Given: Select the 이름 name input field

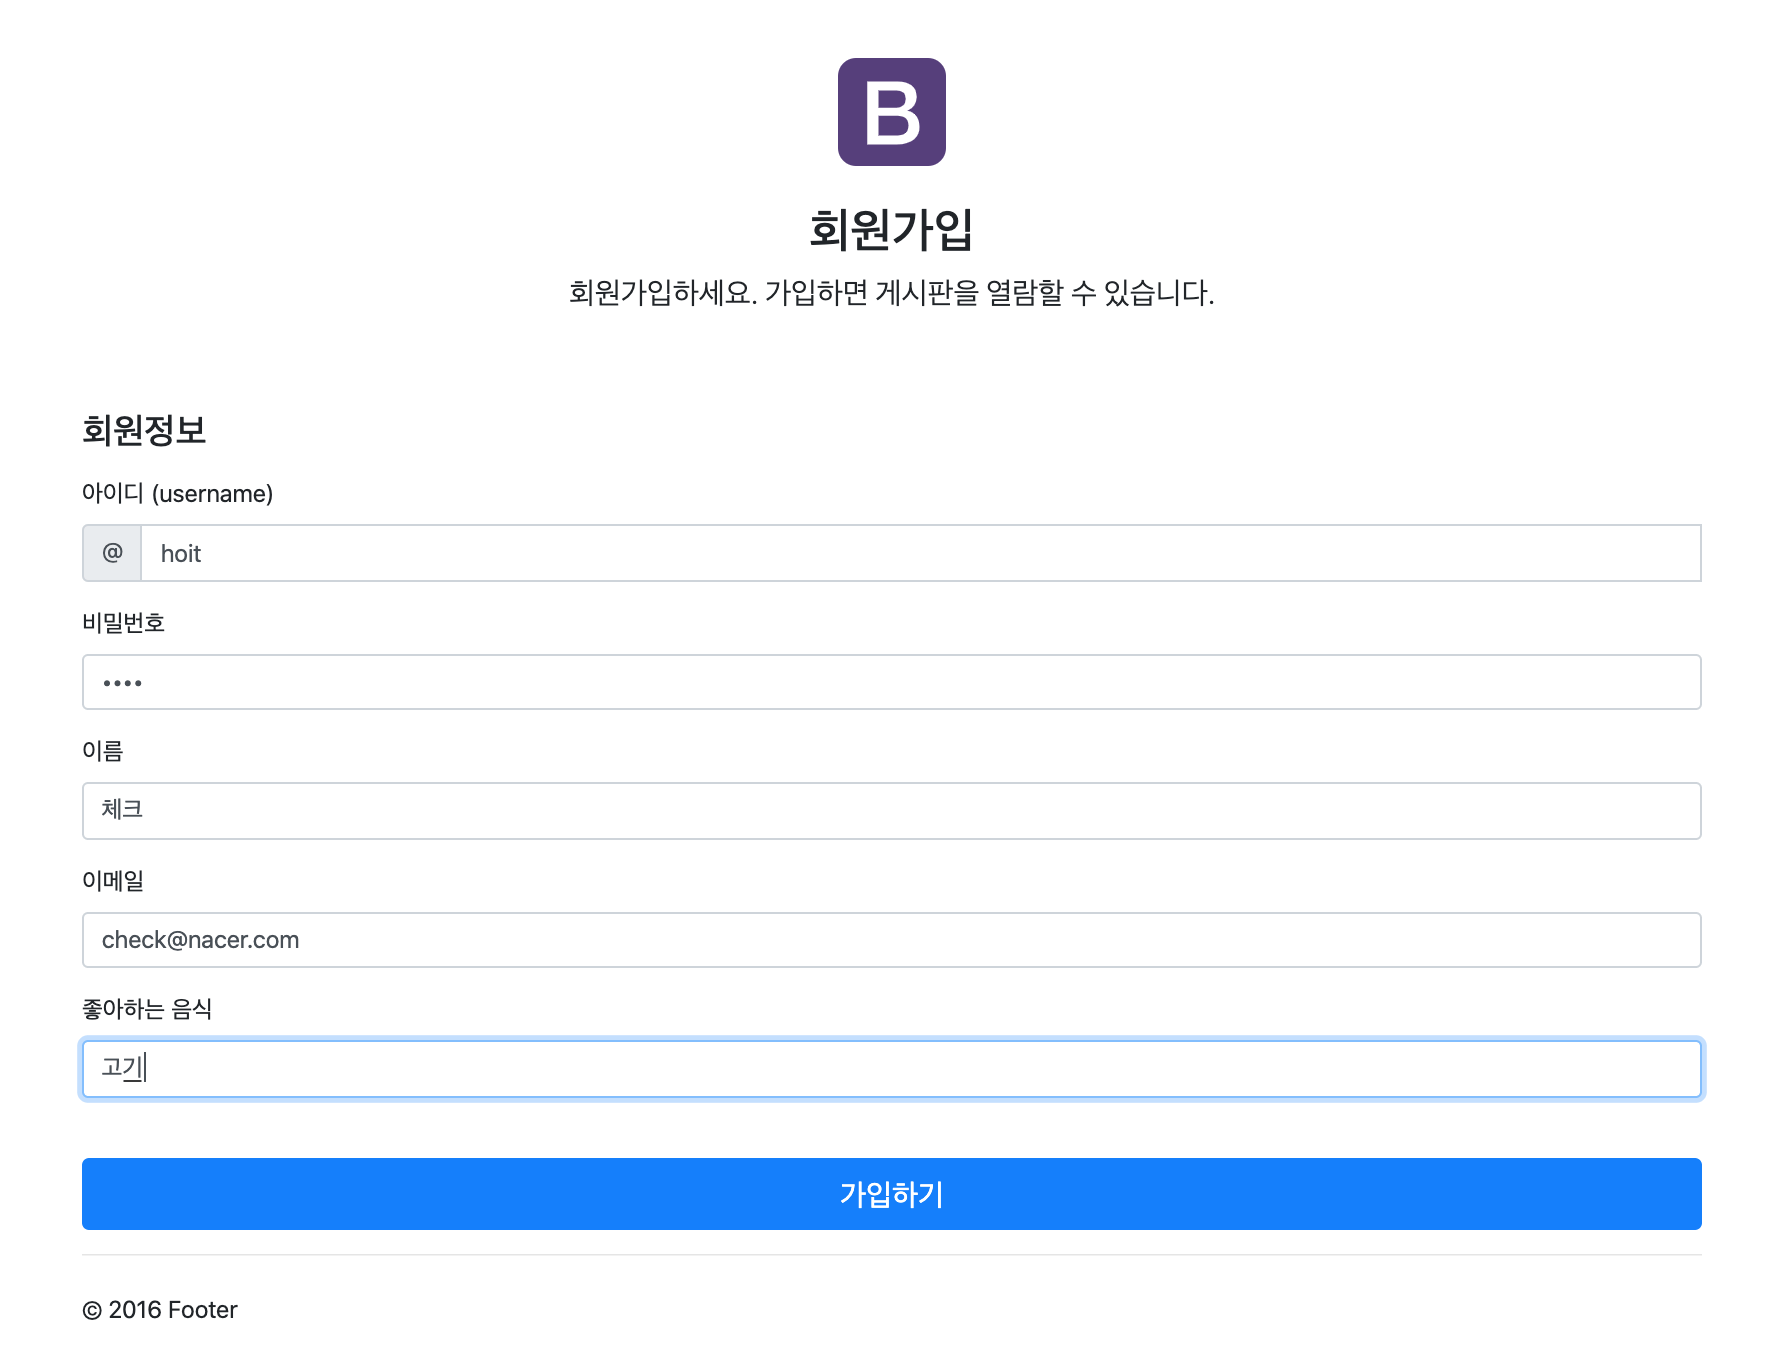Looking at the screenshot, I should coord(891,811).
